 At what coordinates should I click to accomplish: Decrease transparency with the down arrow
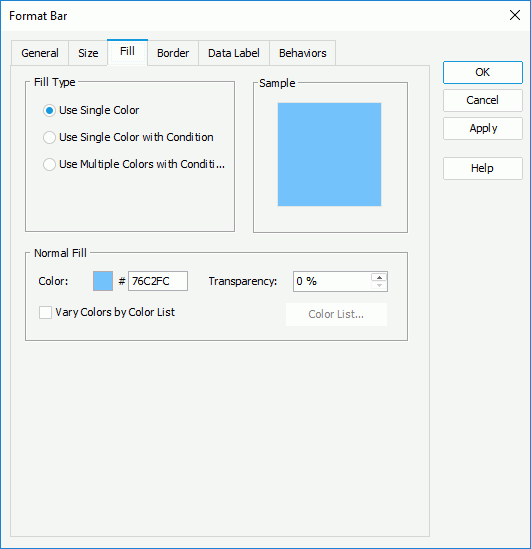pyautogui.click(x=379, y=286)
